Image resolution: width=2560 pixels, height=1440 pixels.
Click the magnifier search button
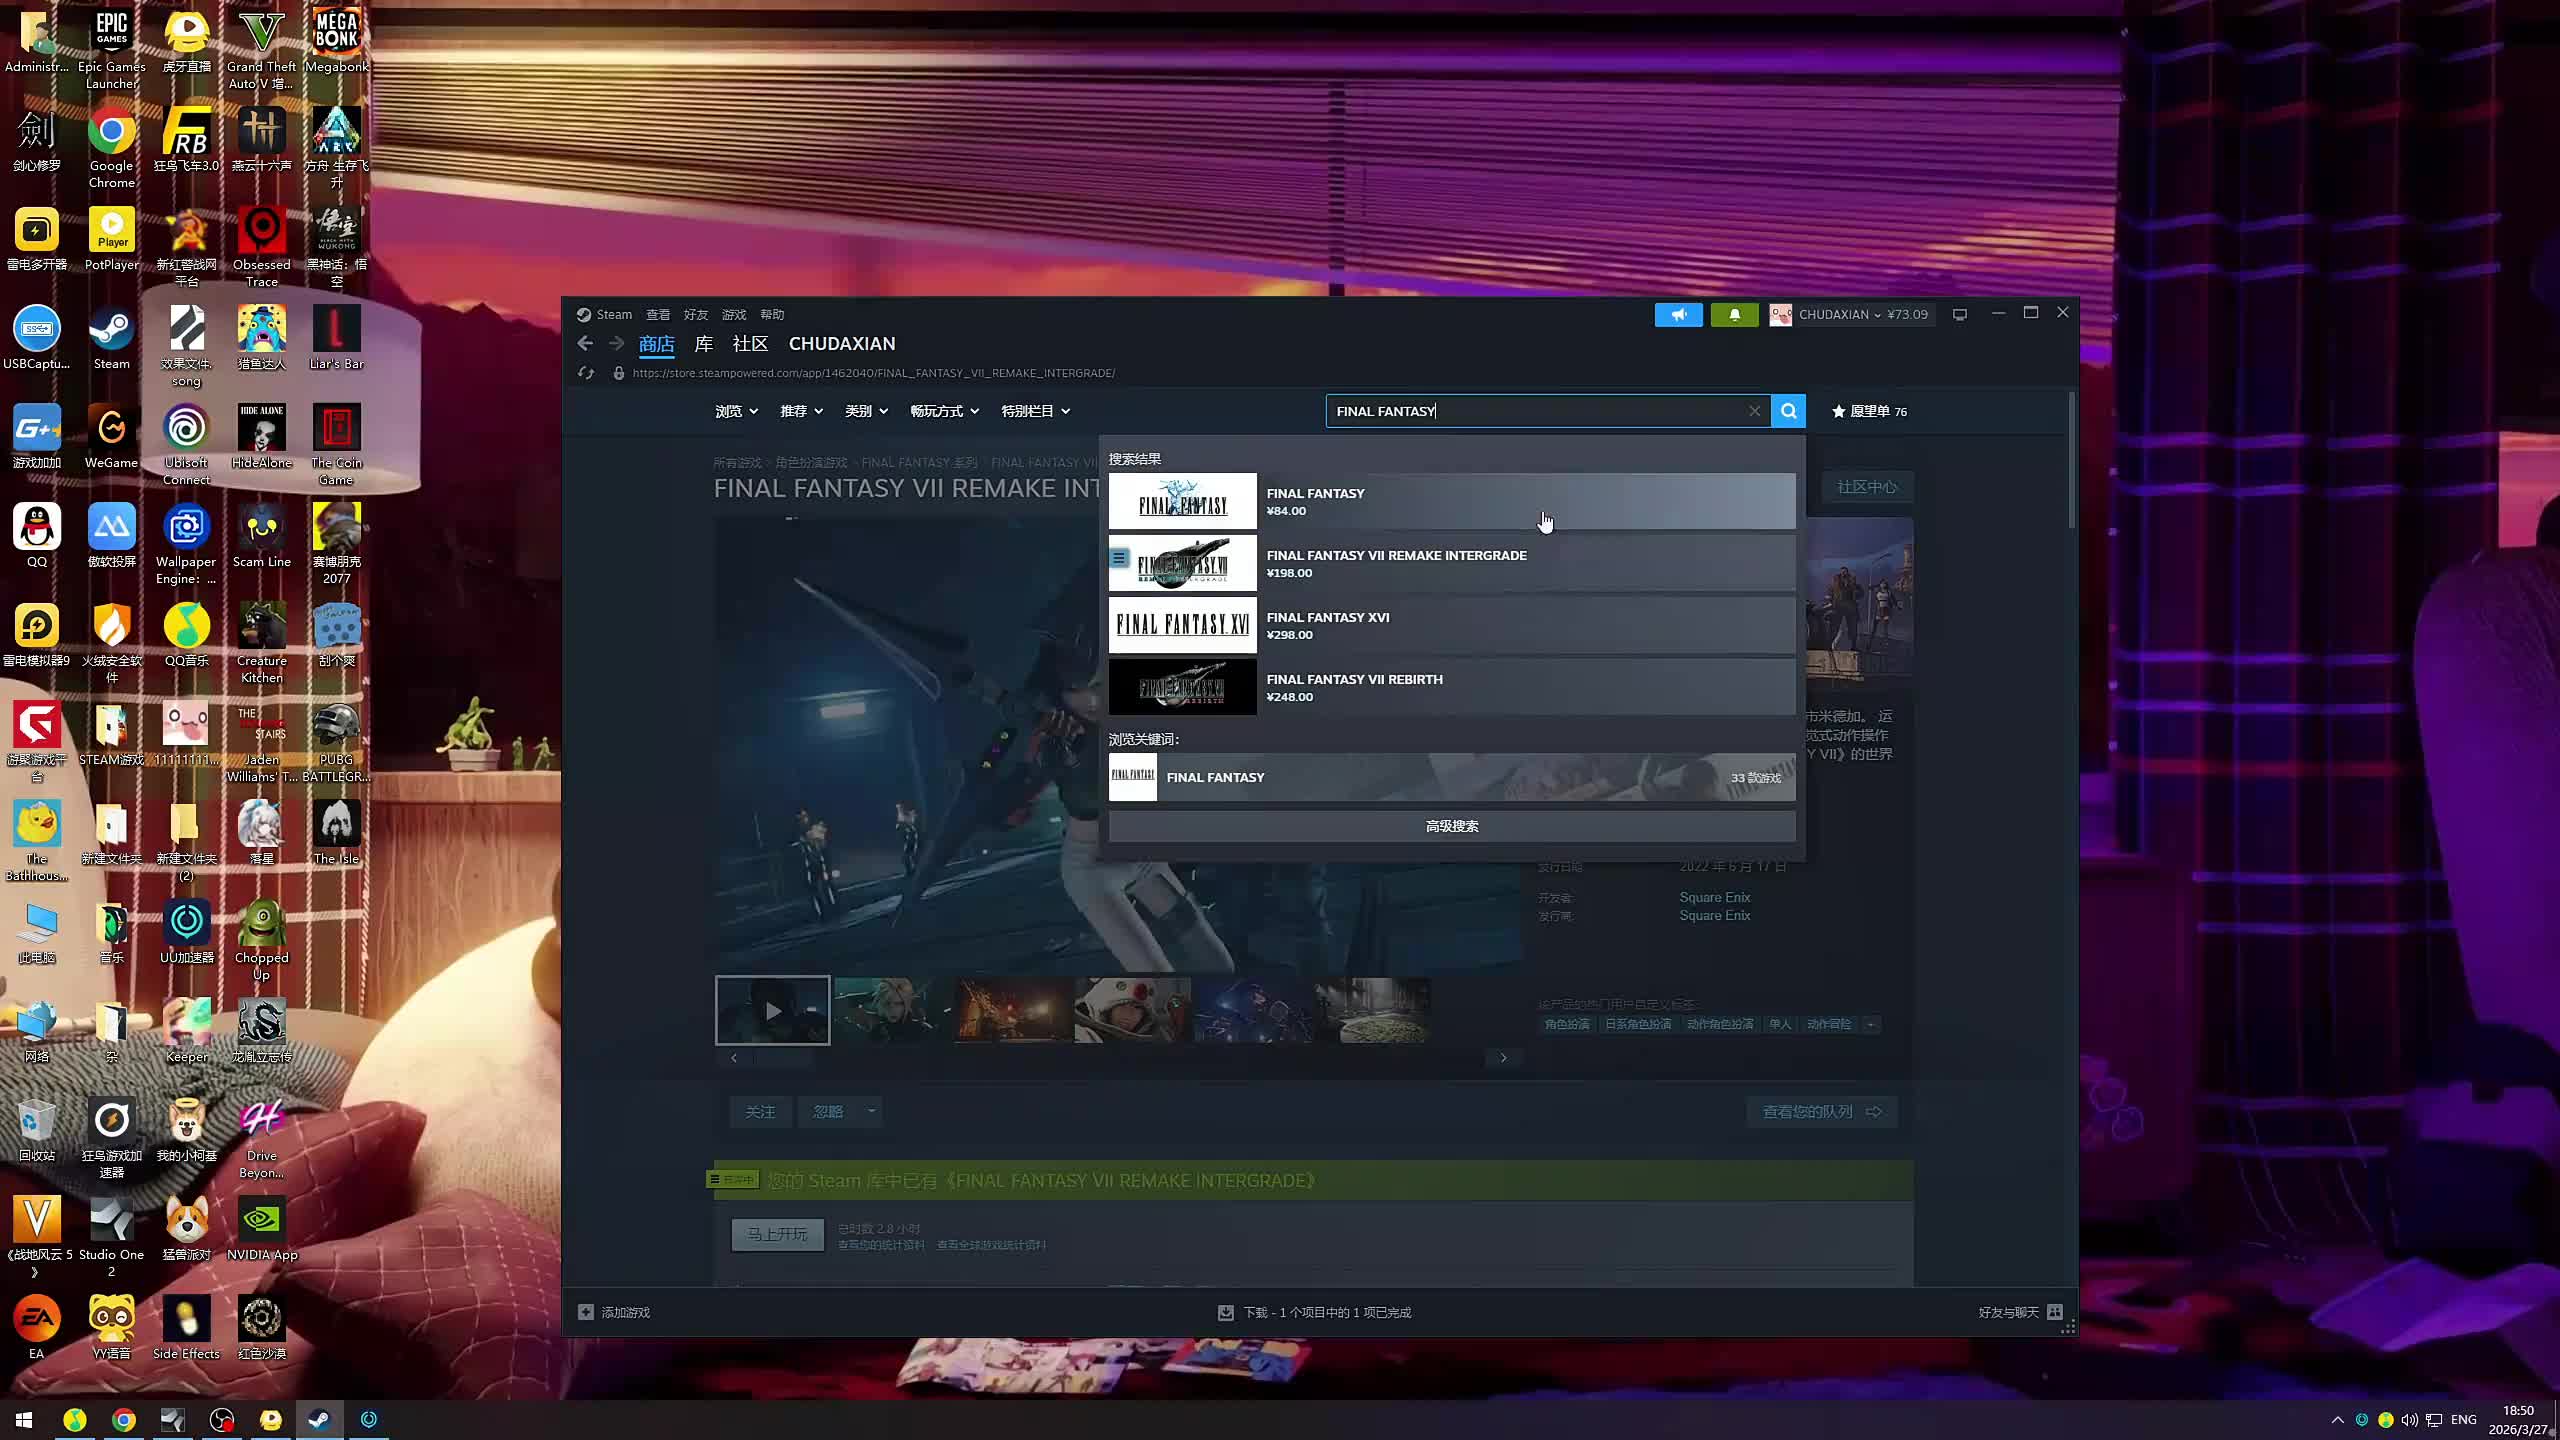click(1788, 411)
